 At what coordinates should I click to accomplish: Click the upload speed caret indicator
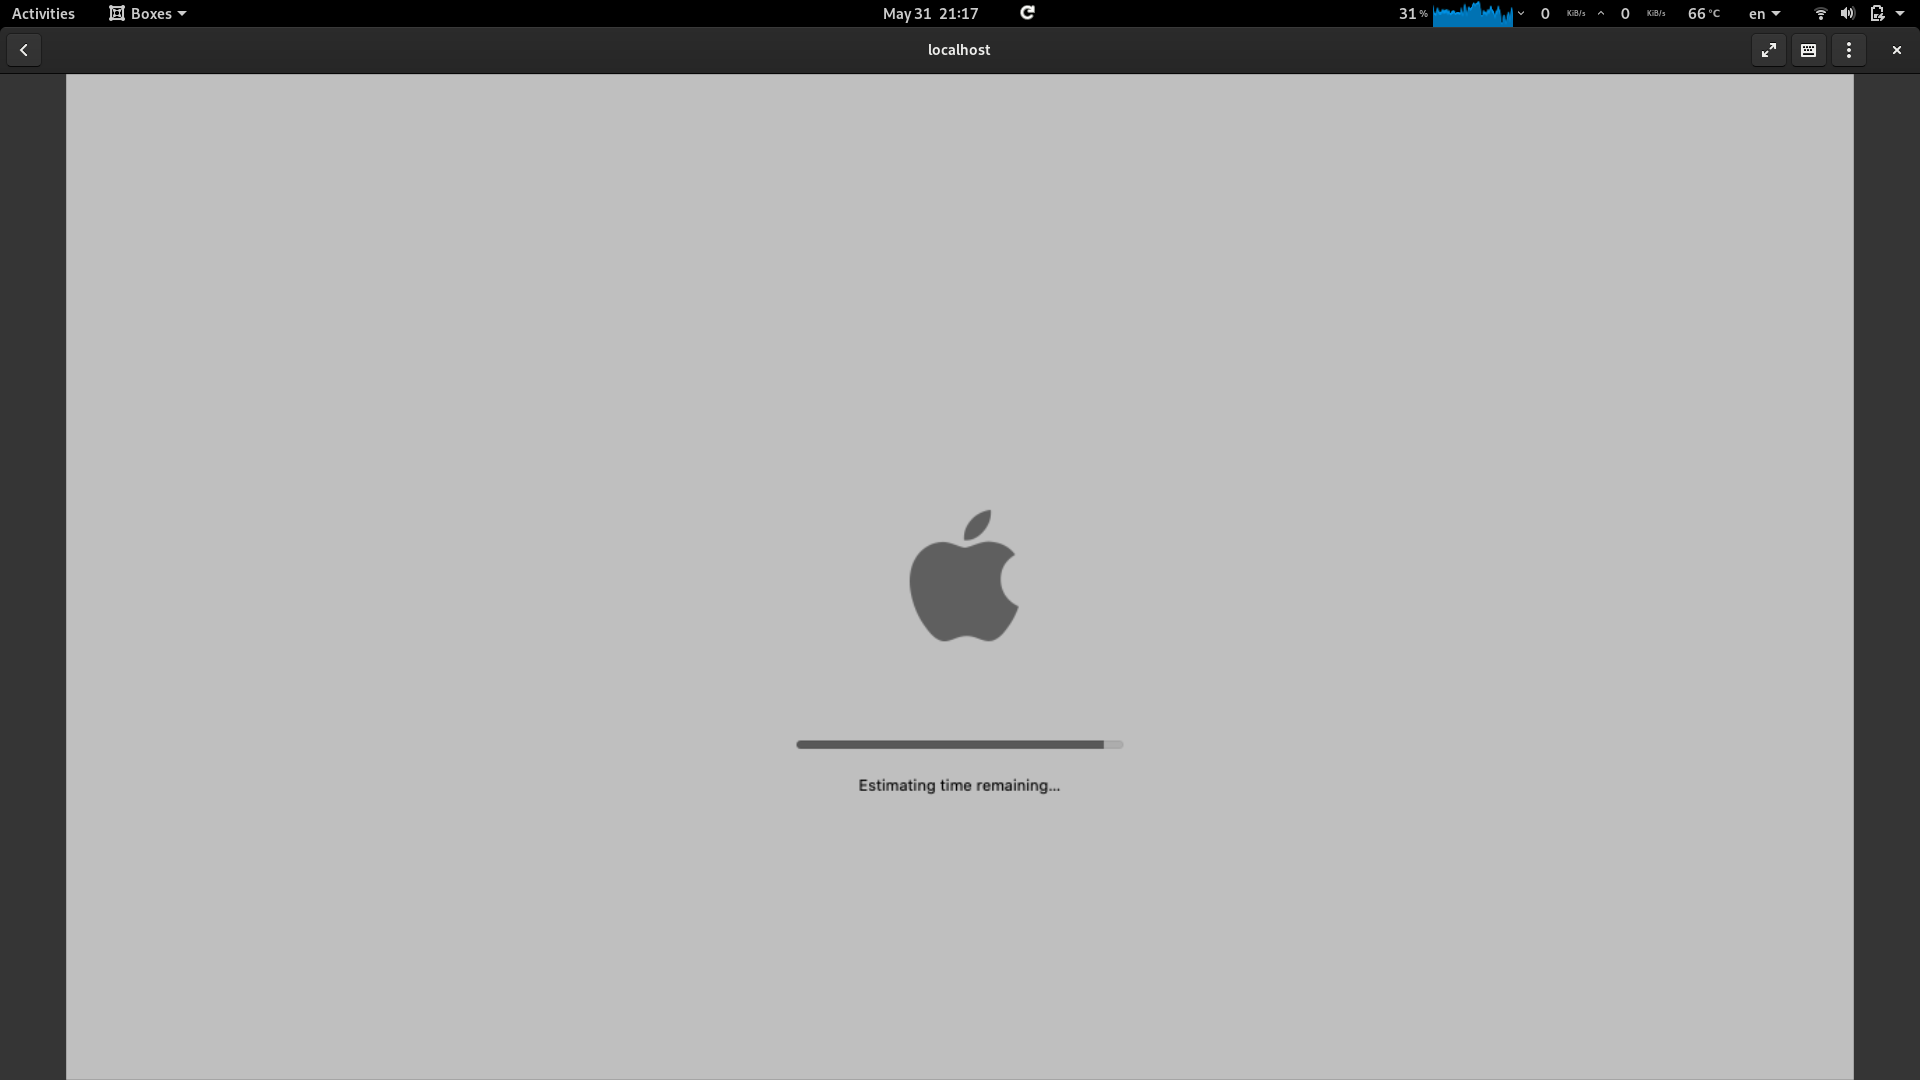[x=1600, y=13]
